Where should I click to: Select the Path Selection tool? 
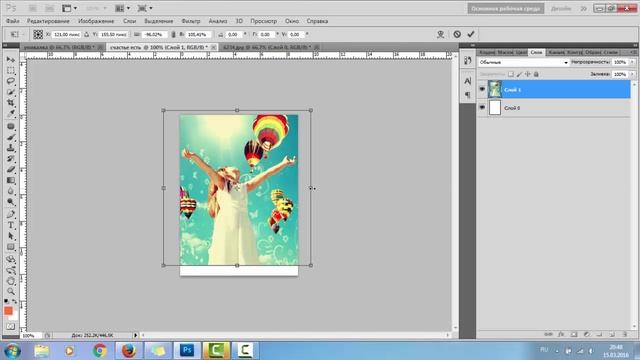[11, 236]
